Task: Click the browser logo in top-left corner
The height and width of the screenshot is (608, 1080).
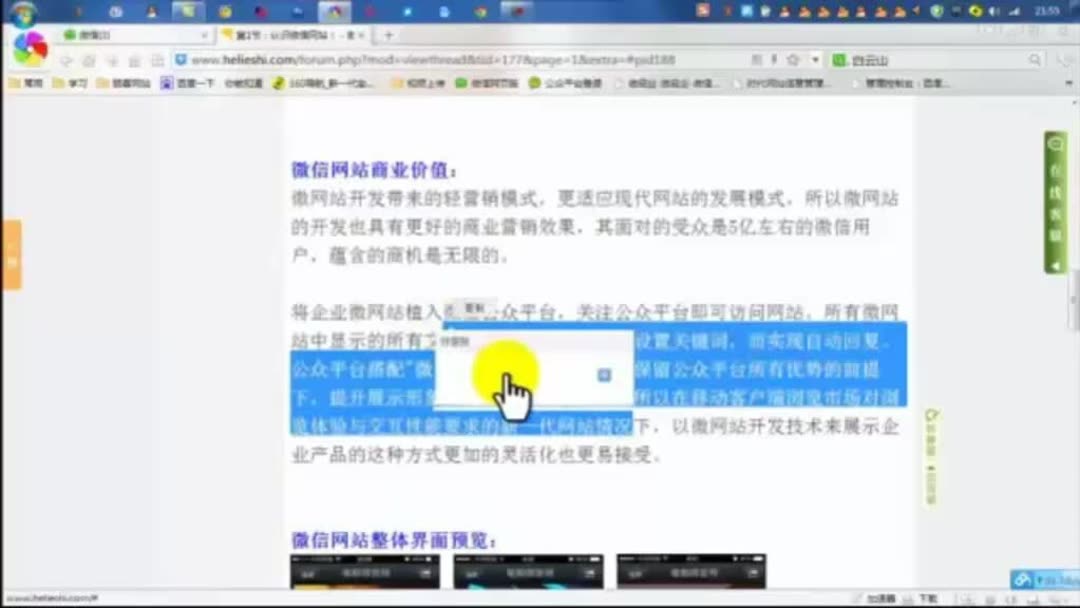Action: coord(30,50)
